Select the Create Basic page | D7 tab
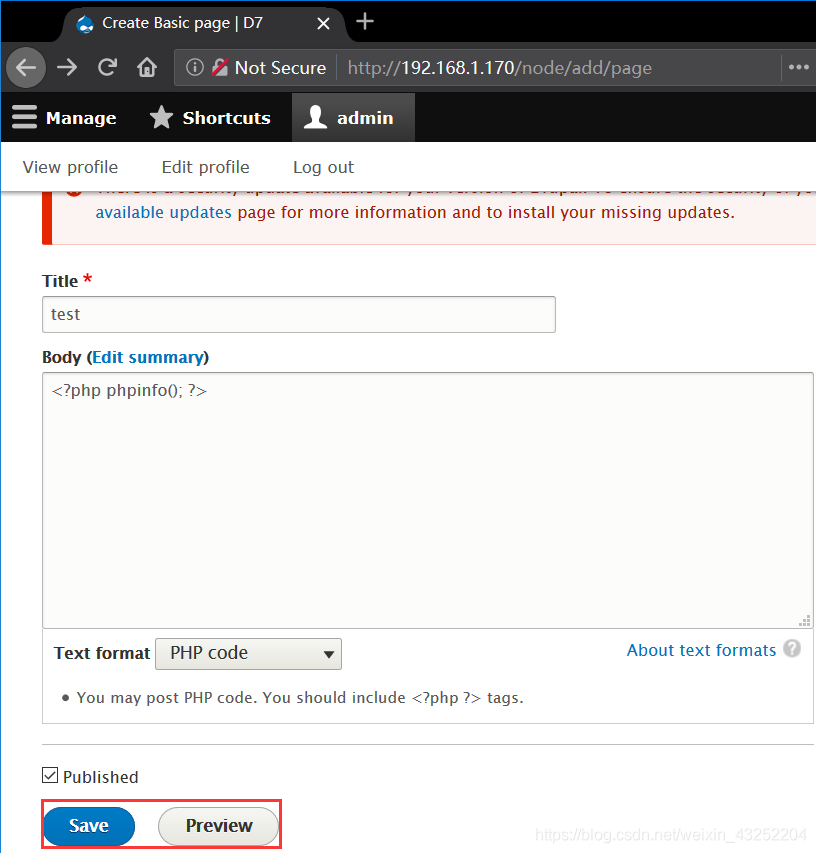Viewport: 816px width, 853px height. 205,24
